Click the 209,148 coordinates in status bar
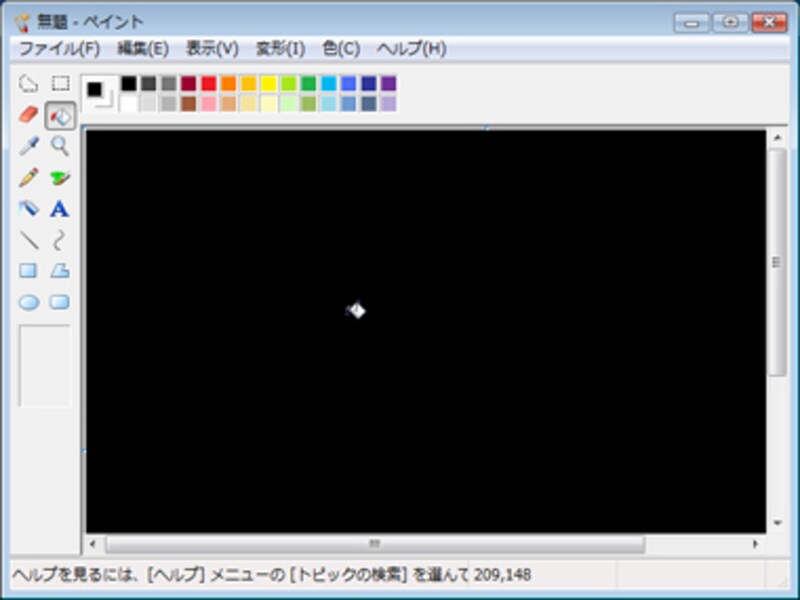Viewport: 800px width, 600px height. (503, 575)
